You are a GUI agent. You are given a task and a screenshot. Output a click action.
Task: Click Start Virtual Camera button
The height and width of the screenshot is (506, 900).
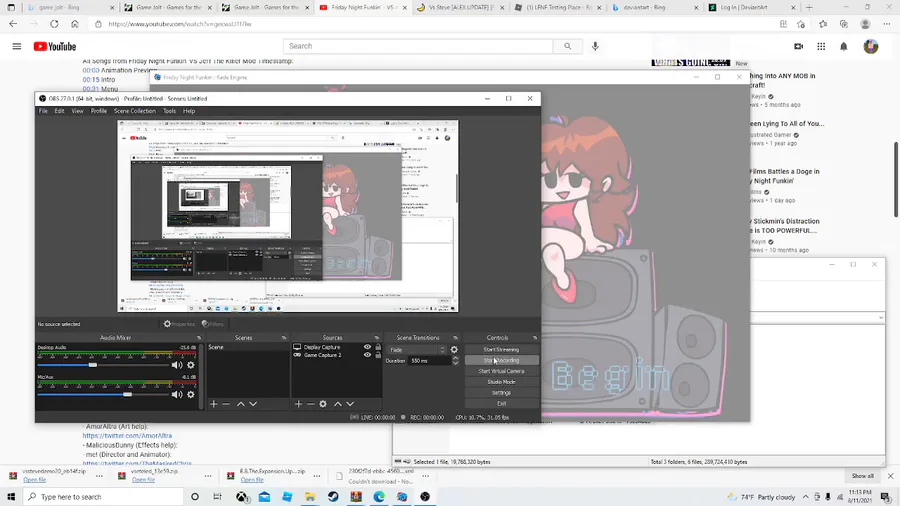501,371
